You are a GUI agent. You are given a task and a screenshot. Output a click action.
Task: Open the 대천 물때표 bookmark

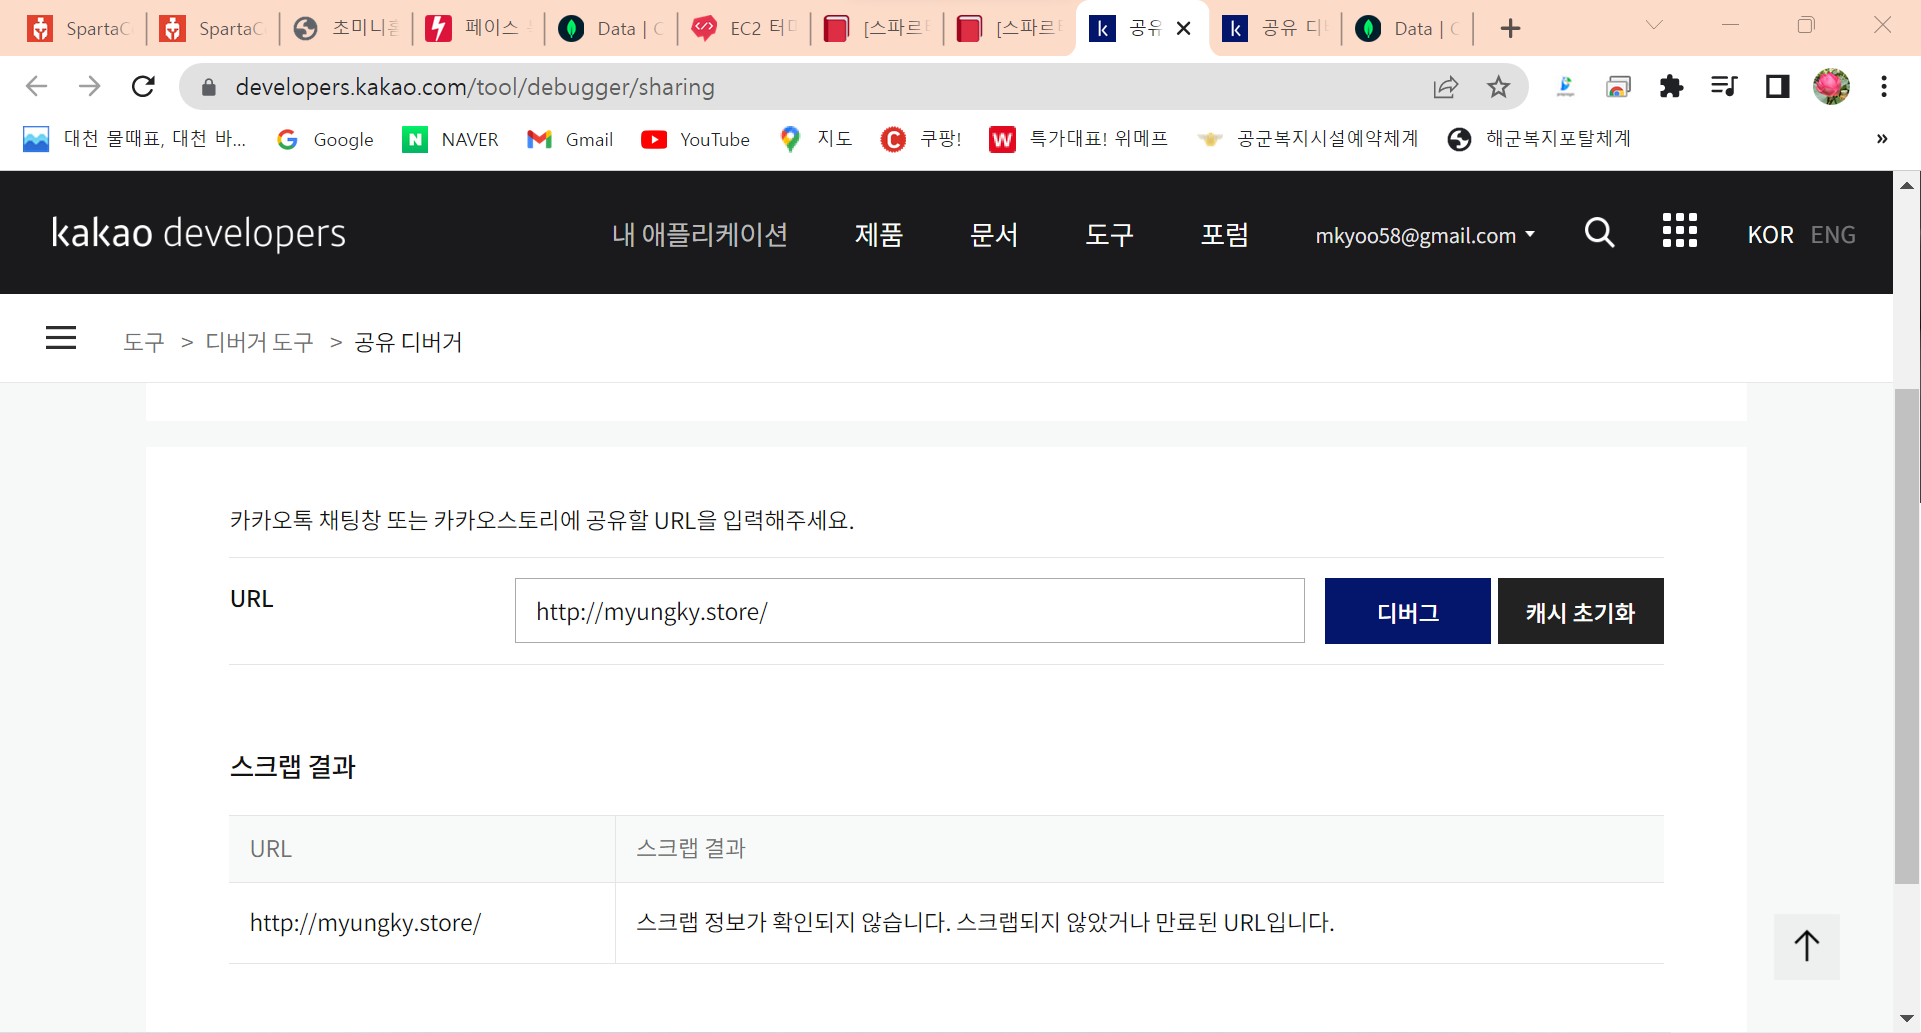[x=134, y=139]
